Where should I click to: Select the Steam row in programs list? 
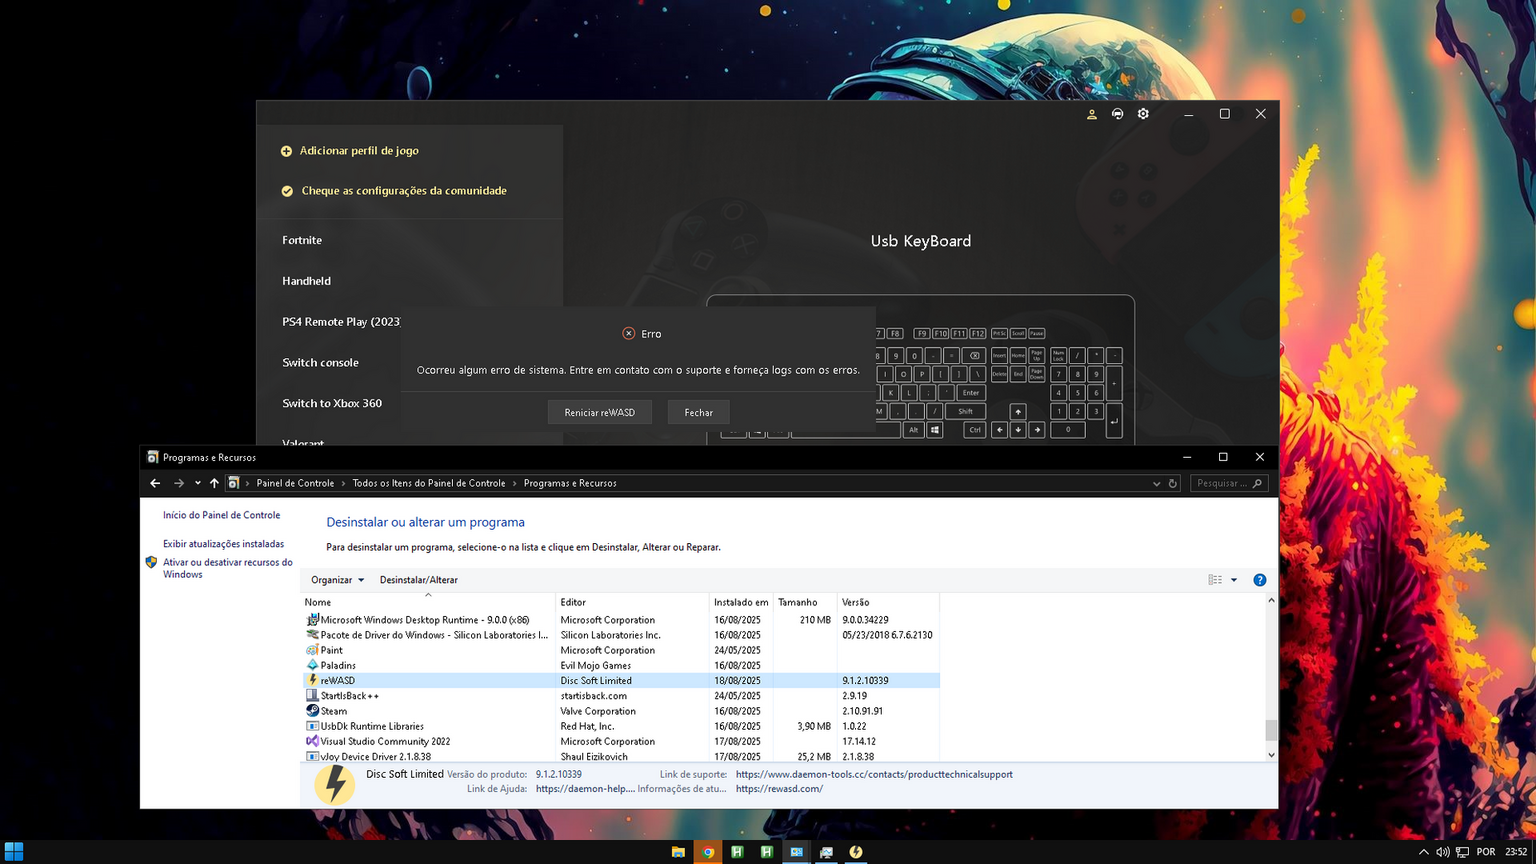621,711
